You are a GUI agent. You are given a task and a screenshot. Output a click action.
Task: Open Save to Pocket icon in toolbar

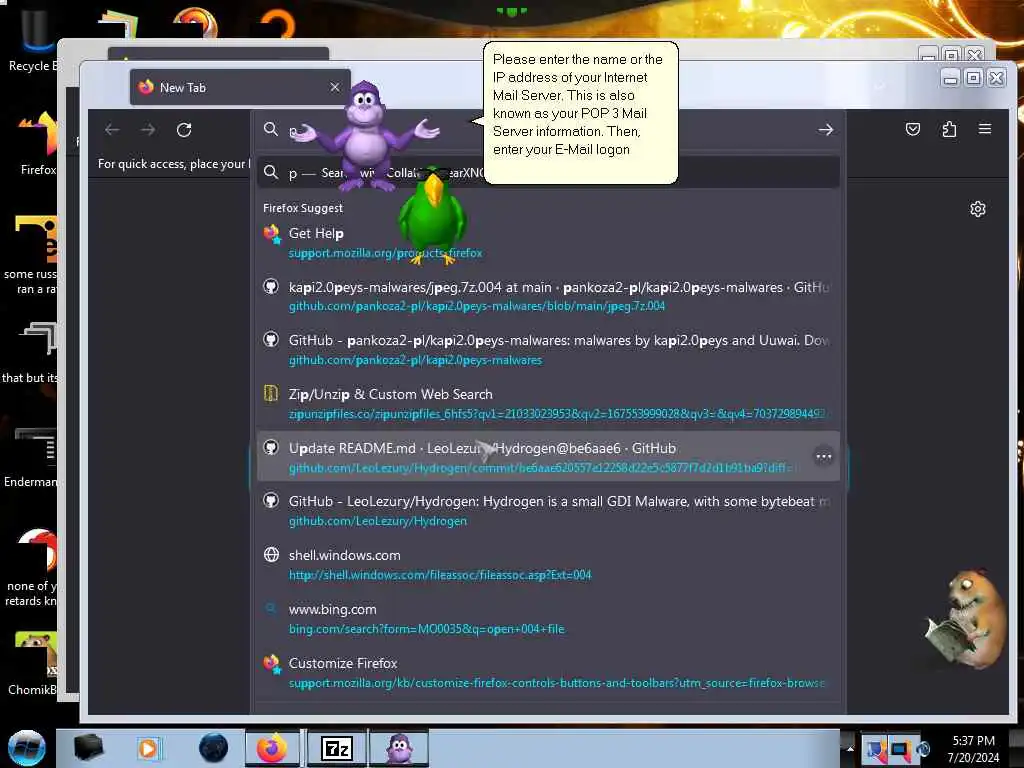(x=913, y=129)
